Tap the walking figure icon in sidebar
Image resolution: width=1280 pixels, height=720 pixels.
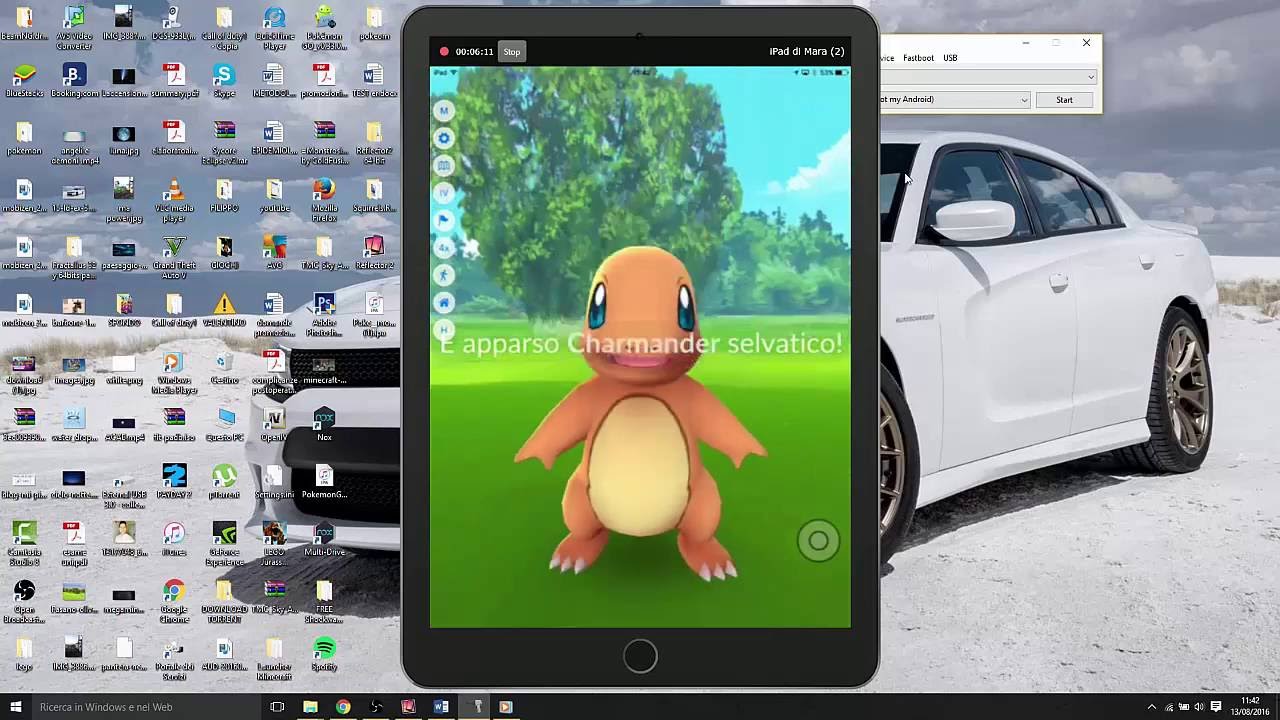click(x=444, y=274)
